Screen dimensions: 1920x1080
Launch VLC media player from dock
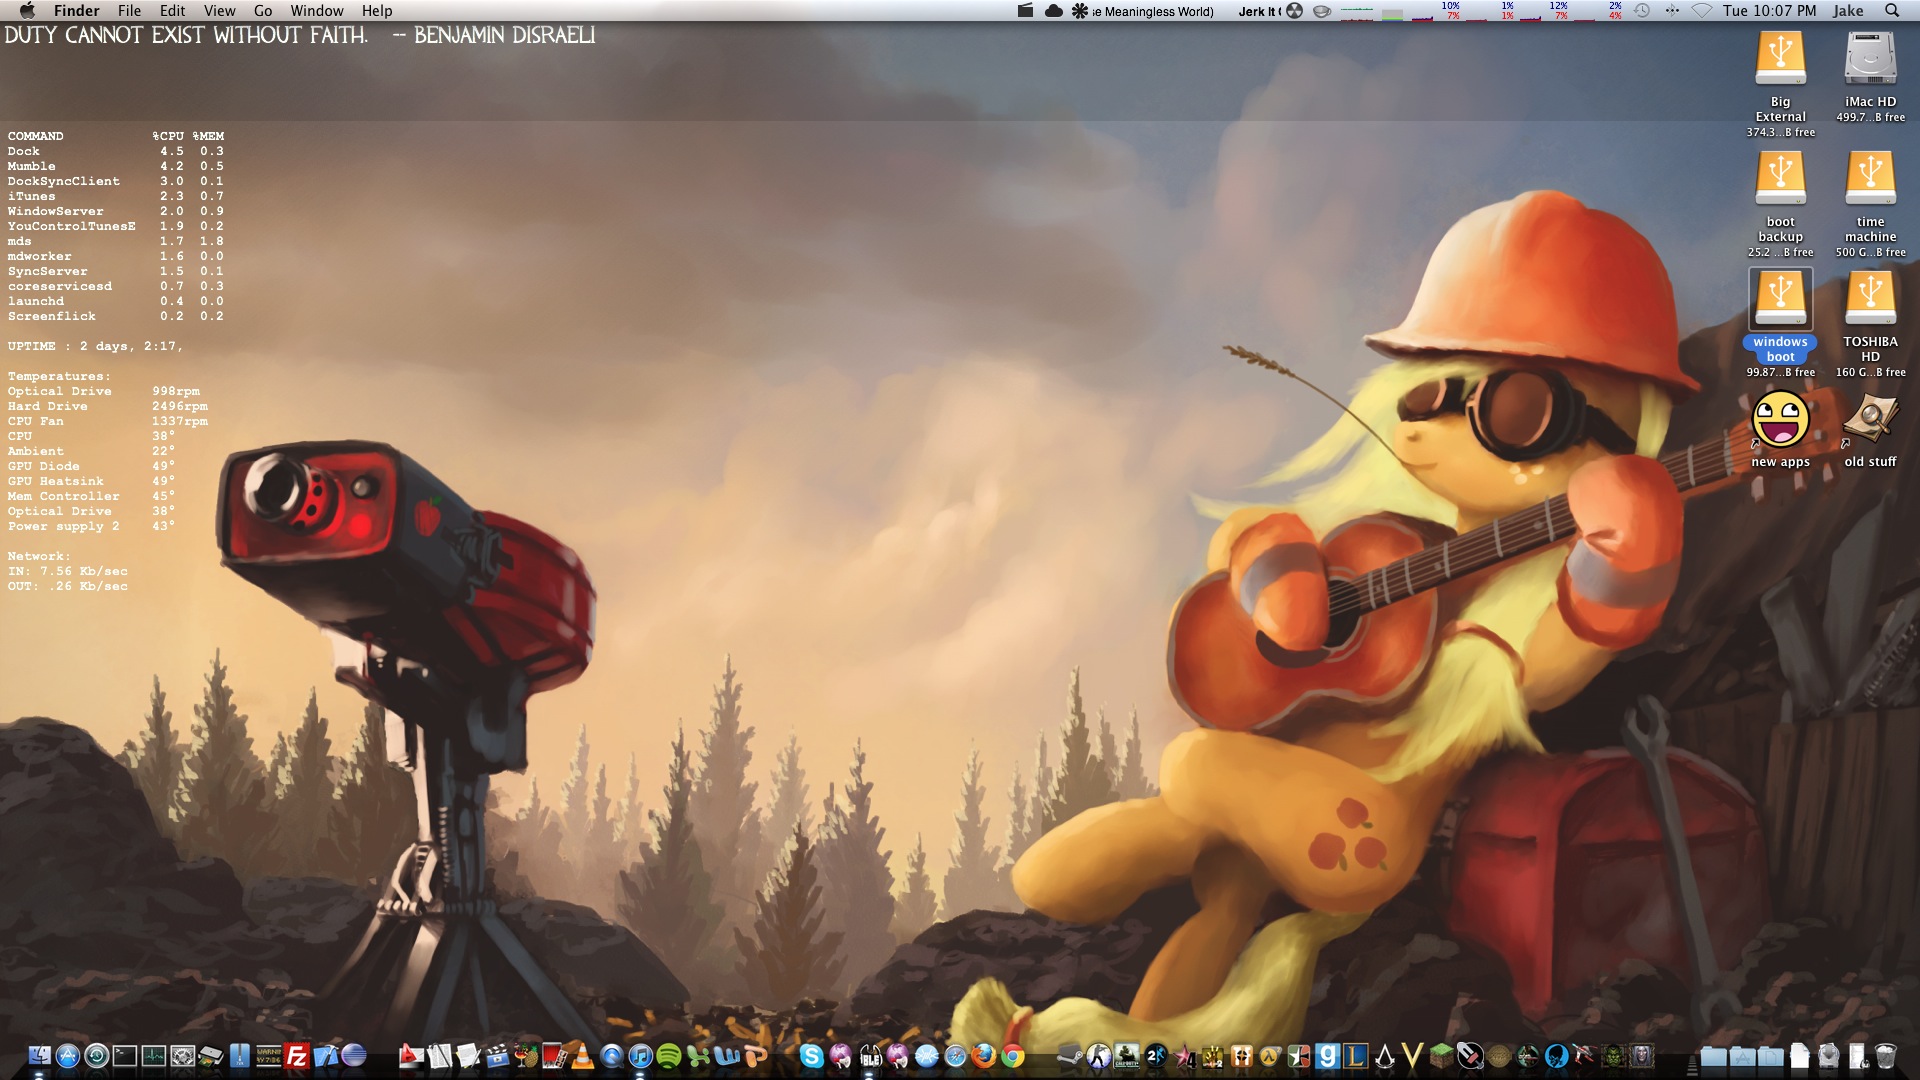(x=582, y=1055)
